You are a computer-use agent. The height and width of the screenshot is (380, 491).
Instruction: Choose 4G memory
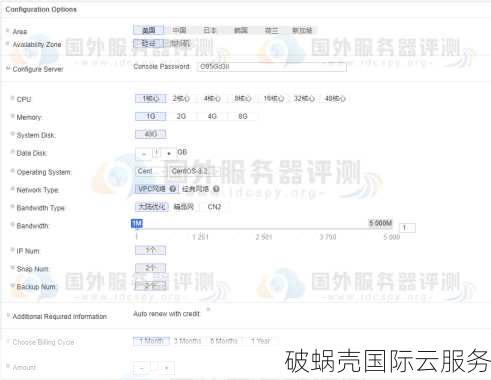[212, 116]
